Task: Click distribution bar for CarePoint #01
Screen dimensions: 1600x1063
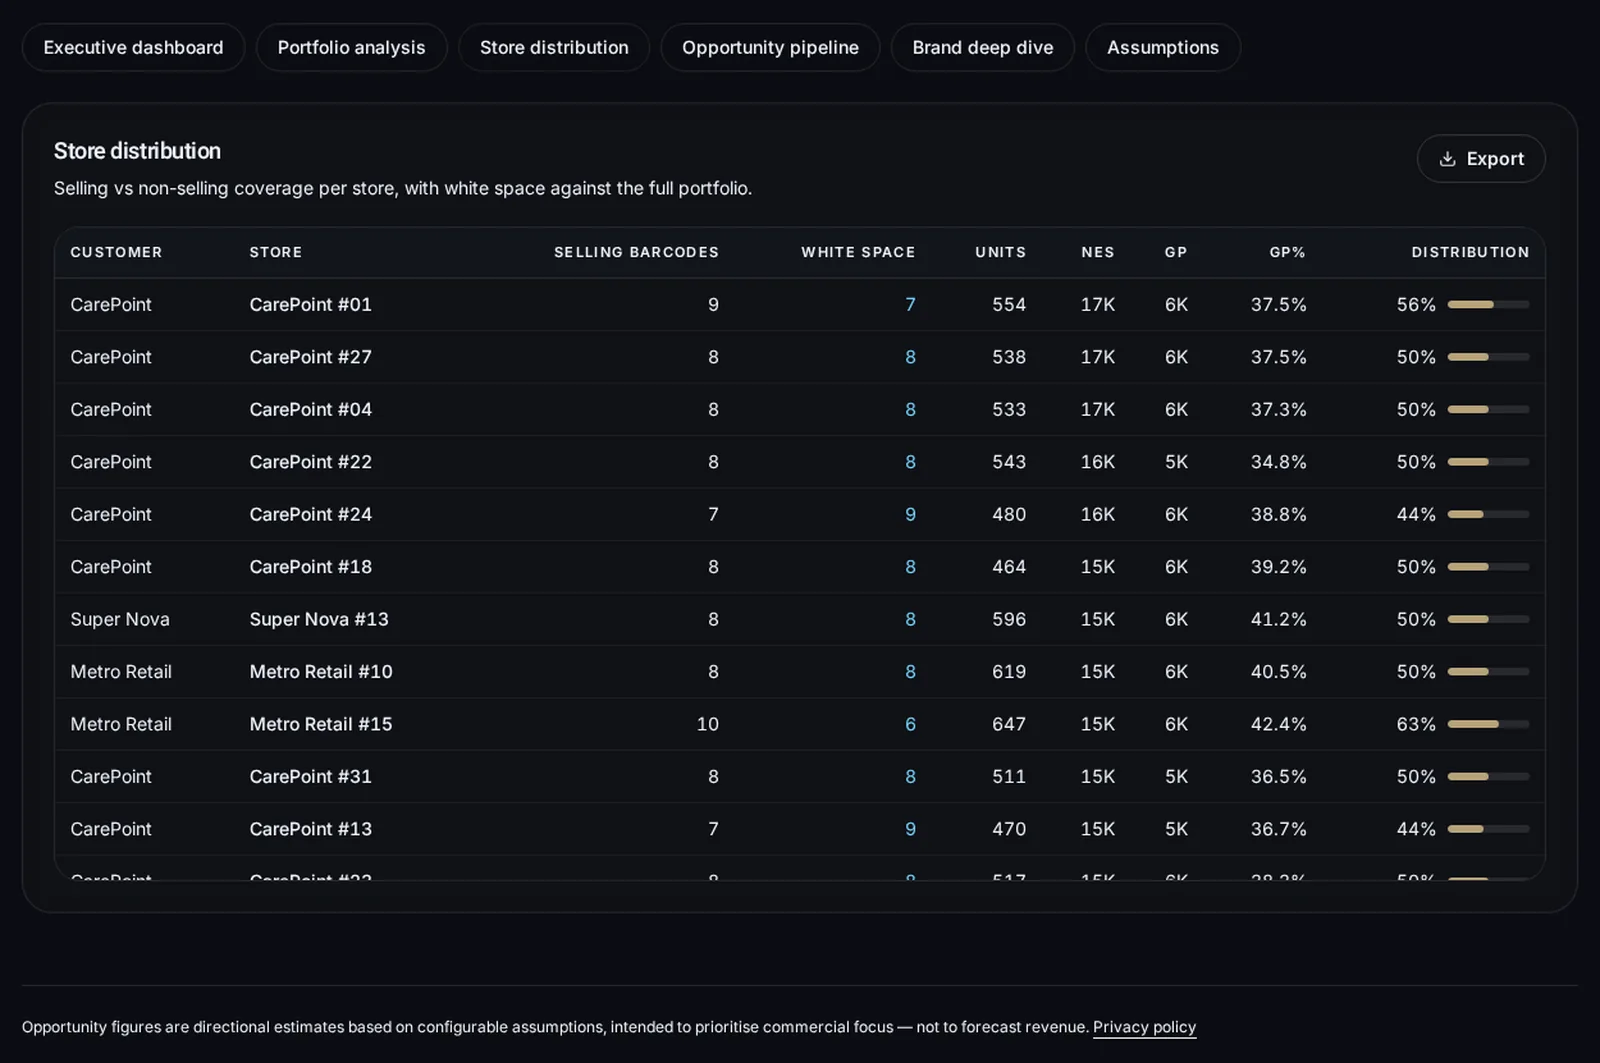Action: [1489, 304]
